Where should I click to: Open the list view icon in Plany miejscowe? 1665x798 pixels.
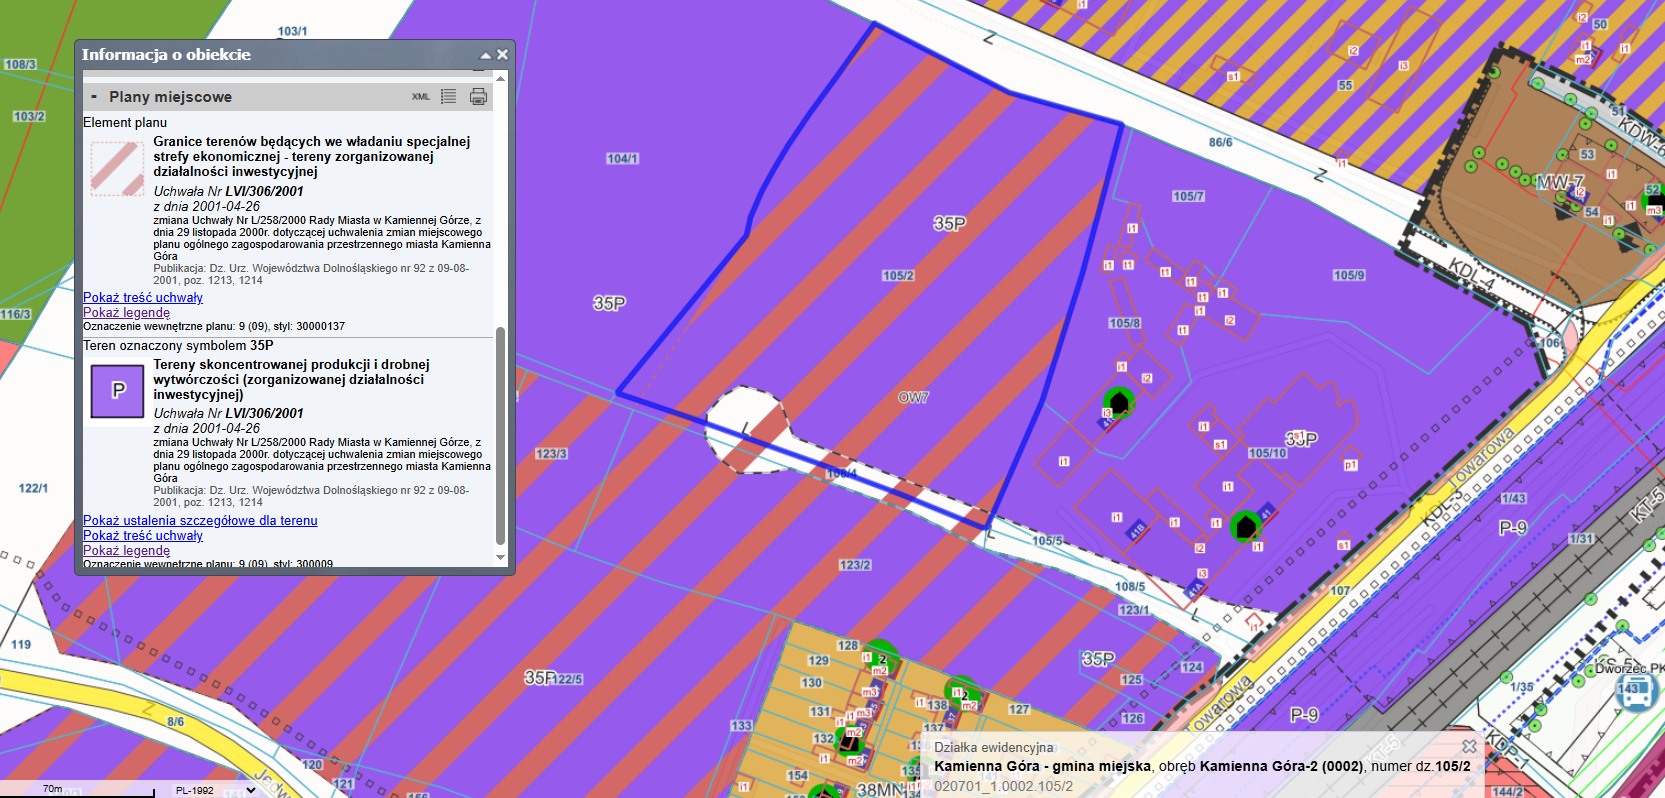point(449,97)
